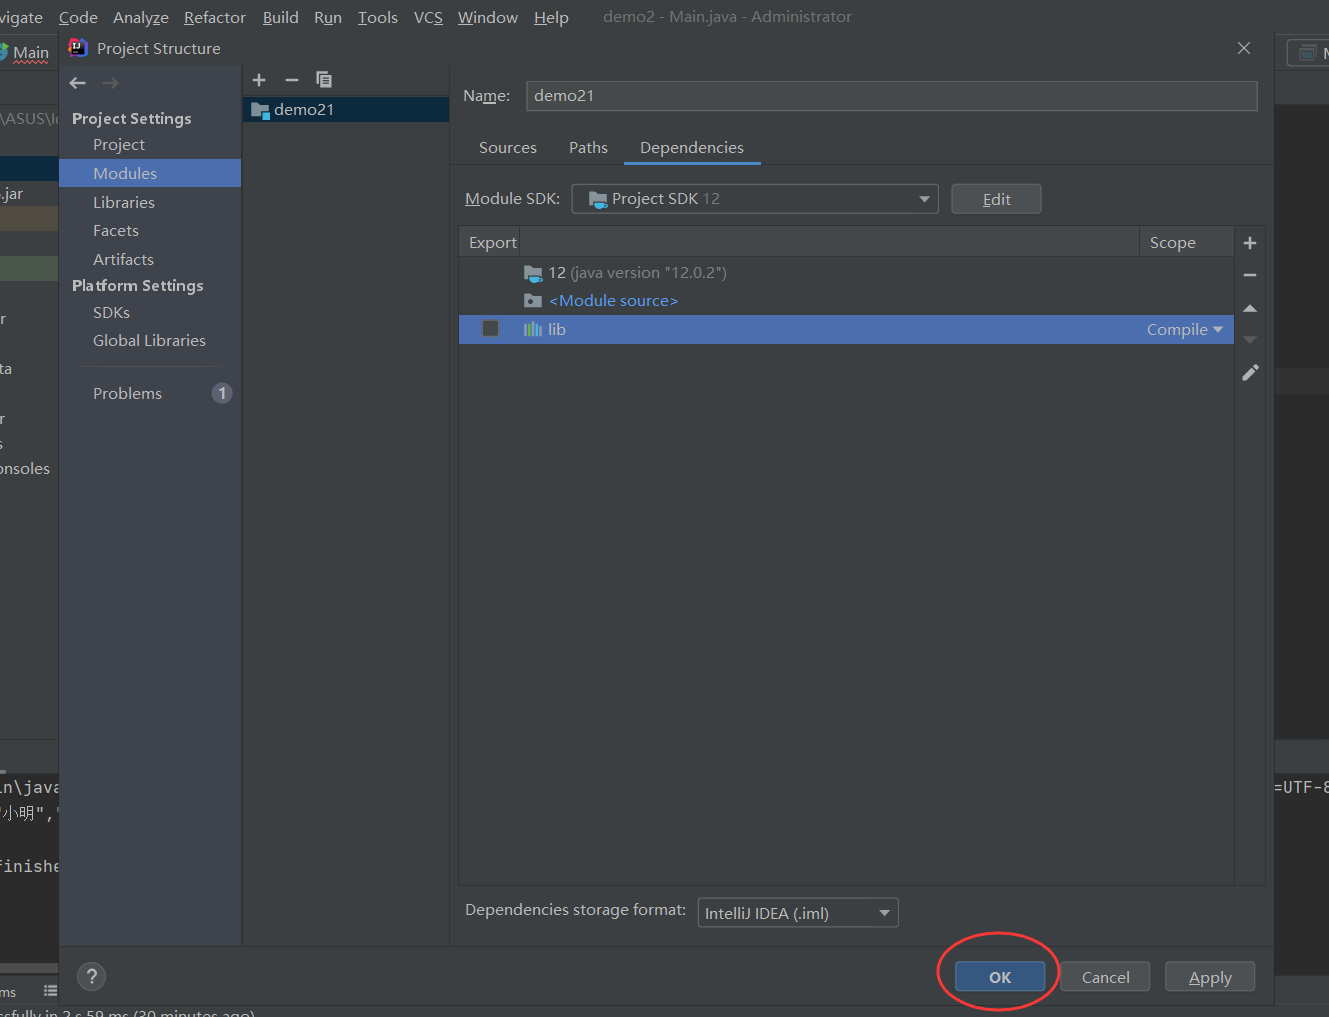Image resolution: width=1329 pixels, height=1017 pixels.
Task: Click the forward navigation arrow
Action: pos(110,83)
